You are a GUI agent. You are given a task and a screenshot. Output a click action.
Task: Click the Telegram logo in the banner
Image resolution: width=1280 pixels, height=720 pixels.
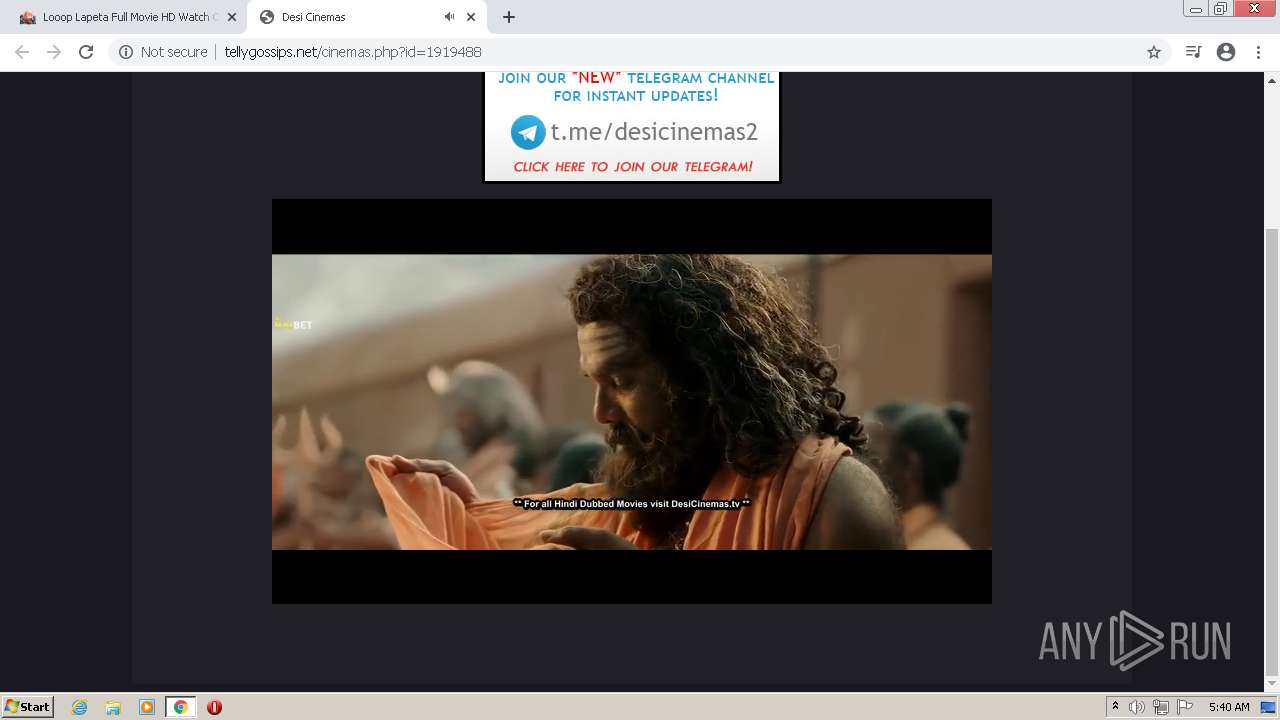[528, 132]
